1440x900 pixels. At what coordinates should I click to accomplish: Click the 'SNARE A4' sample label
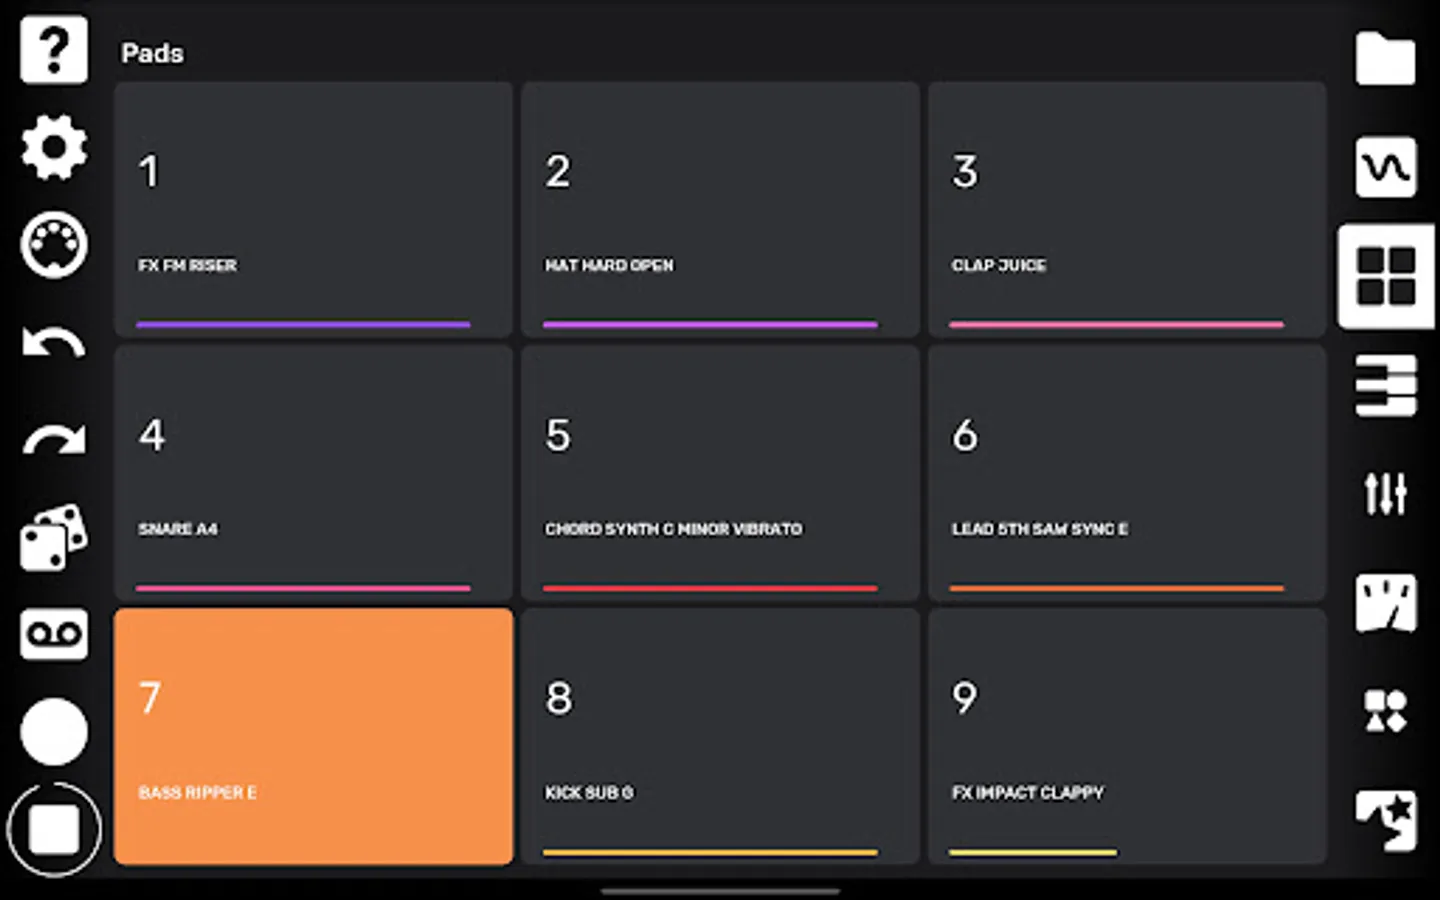coord(178,529)
